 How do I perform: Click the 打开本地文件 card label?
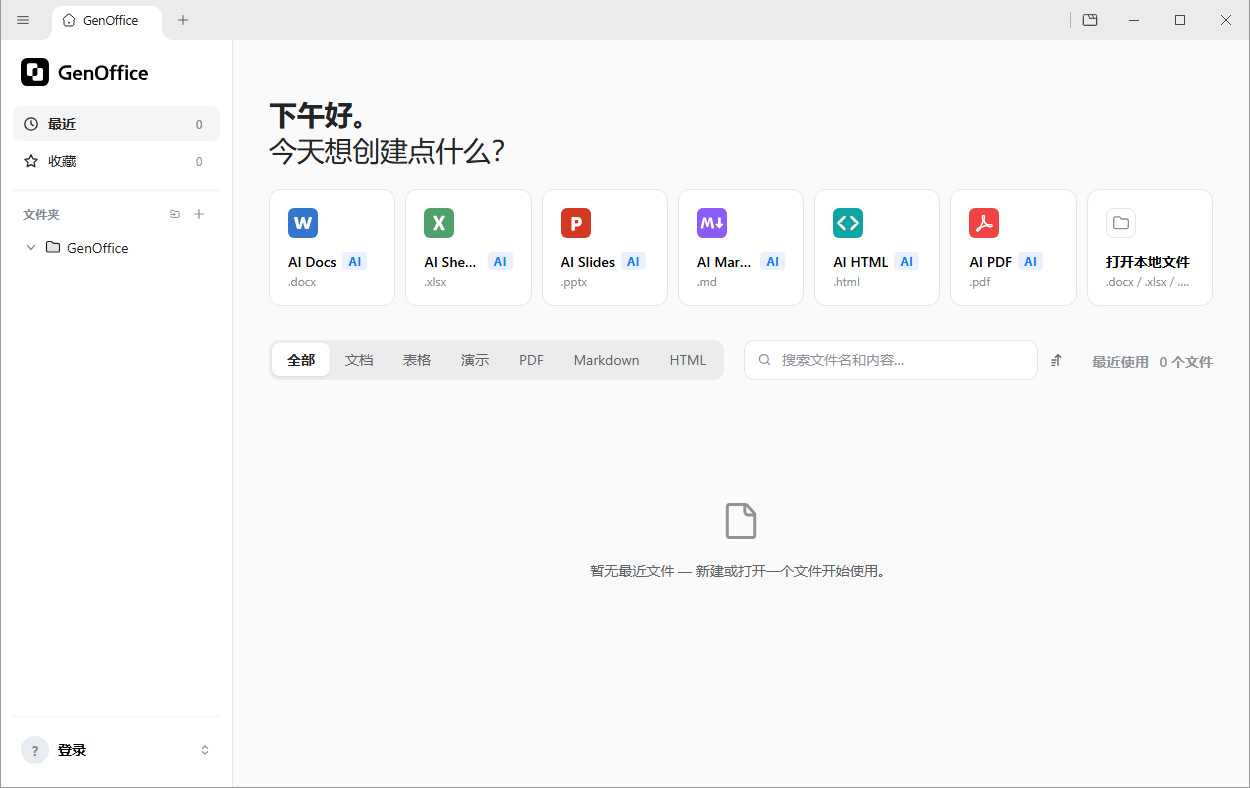point(1148,262)
